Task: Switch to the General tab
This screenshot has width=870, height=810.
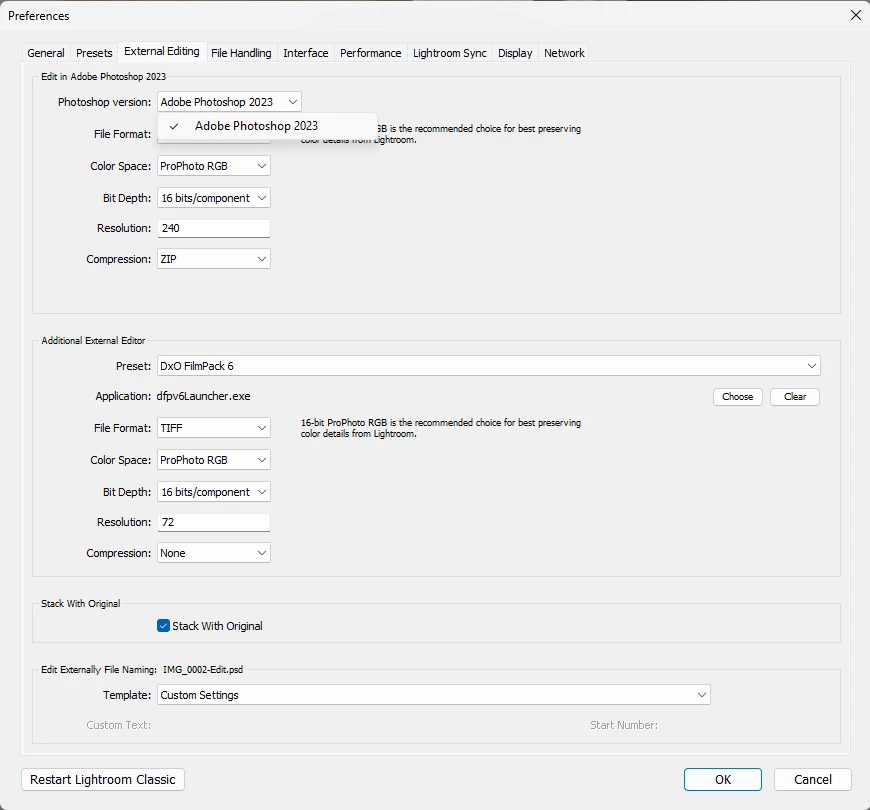Action: (x=45, y=53)
